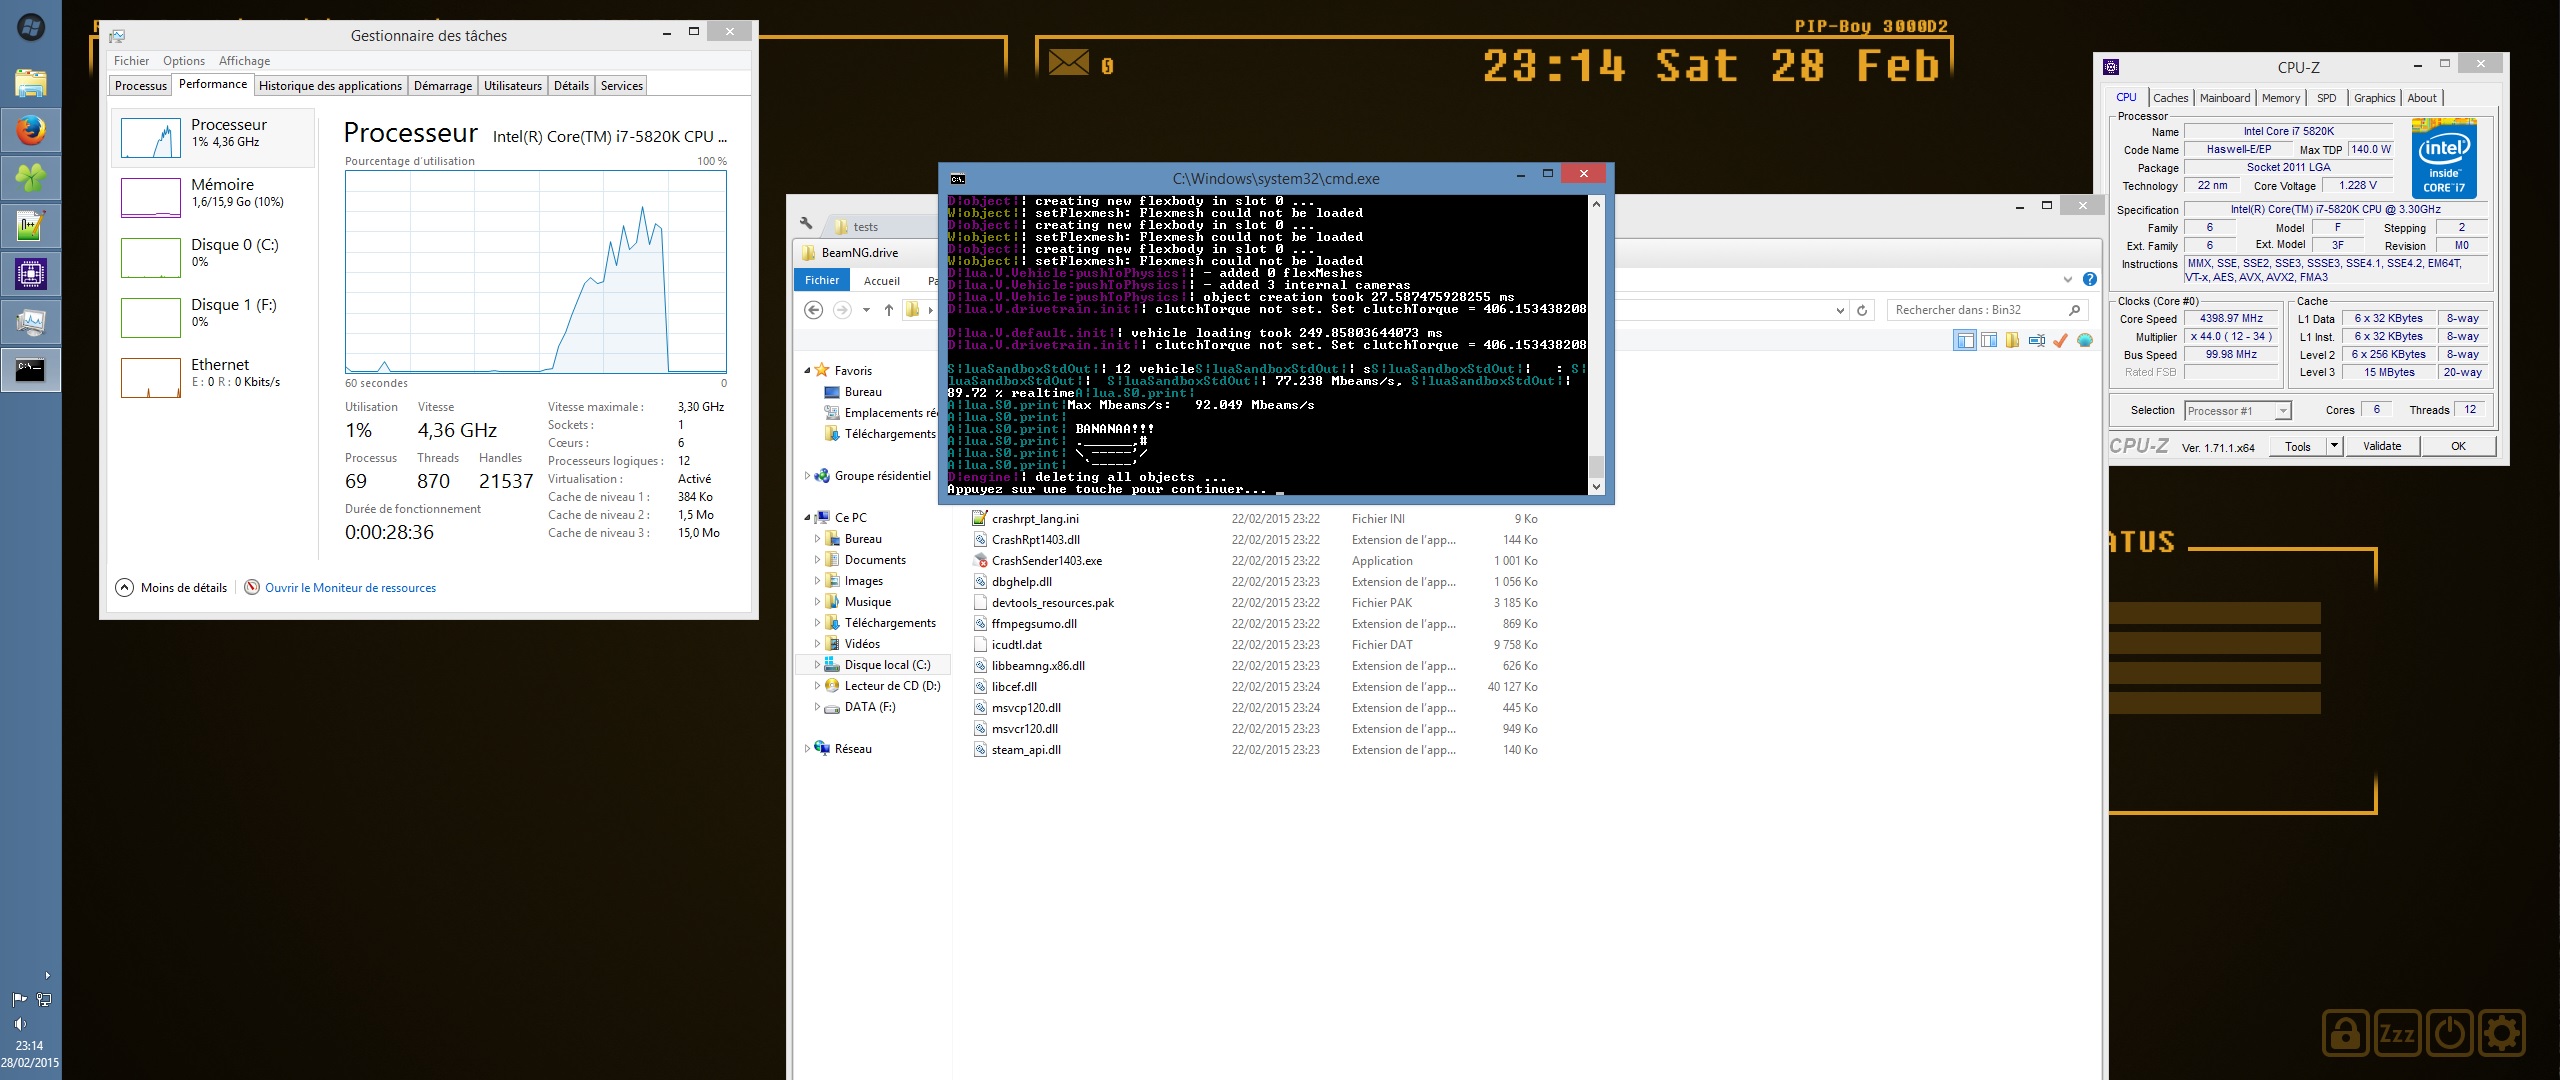Select Disque 0 (C:) in Task Manager
The width and height of the screenshot is (2560, 1080).
(214, 257)
